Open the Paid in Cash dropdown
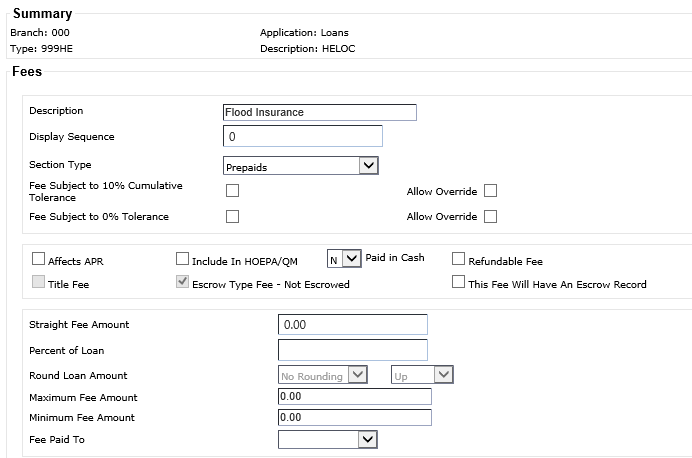 click(344, 259)
